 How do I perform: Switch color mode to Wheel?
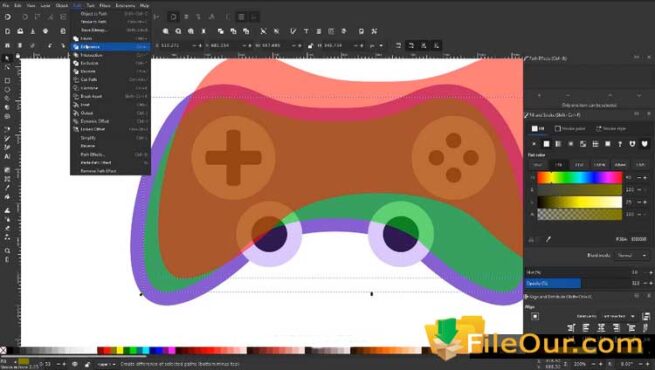point(620,165)
